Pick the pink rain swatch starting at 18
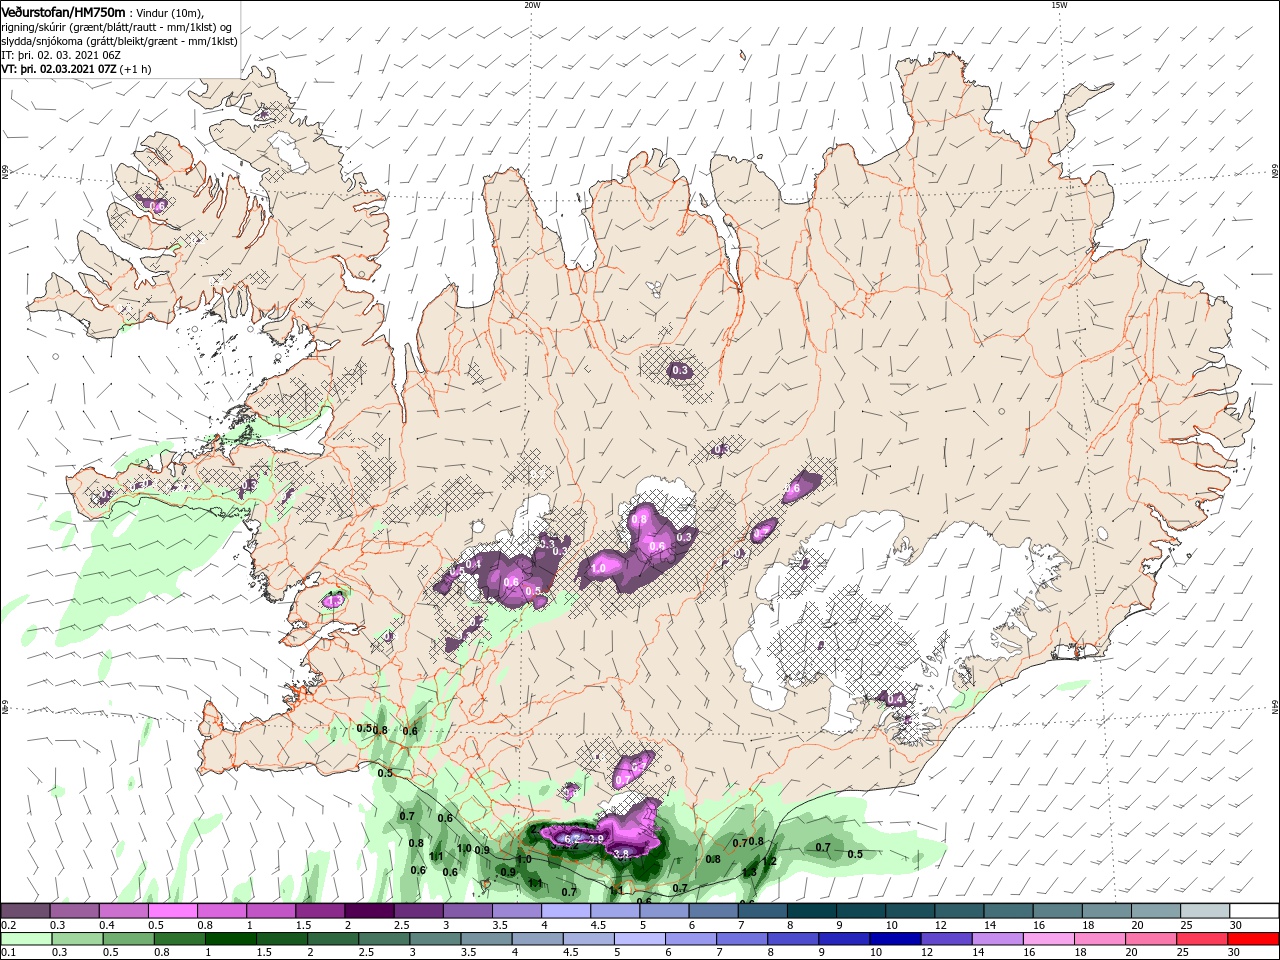The width and height of the screenshot is (1280, 960). point(1098,939)
